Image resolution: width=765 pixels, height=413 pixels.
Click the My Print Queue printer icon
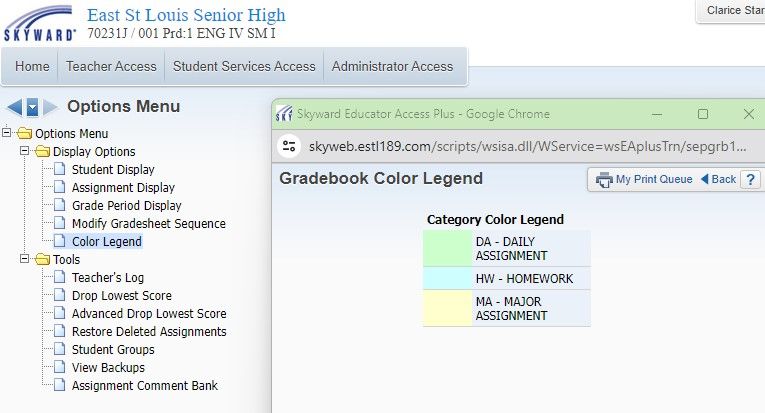pyautogui.click(x=604, y=180)
